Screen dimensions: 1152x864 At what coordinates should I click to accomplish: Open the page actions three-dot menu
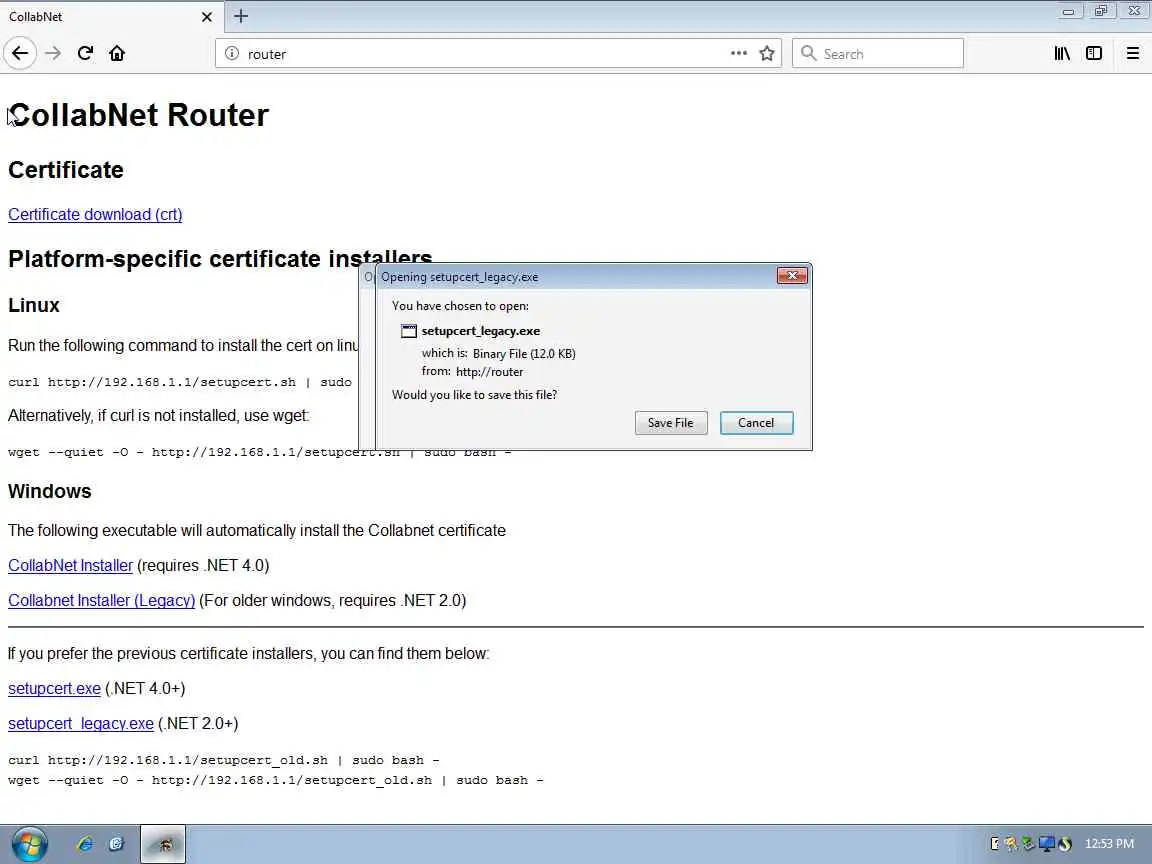tap(738, 53)
